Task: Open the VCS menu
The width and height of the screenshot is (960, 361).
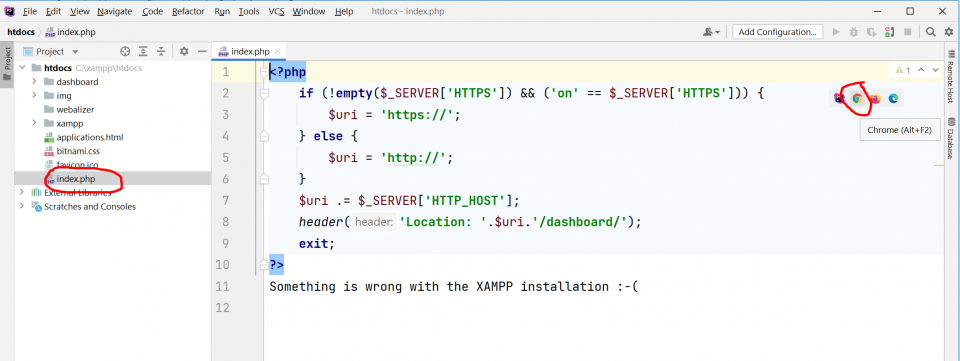Action: point(277,11)
